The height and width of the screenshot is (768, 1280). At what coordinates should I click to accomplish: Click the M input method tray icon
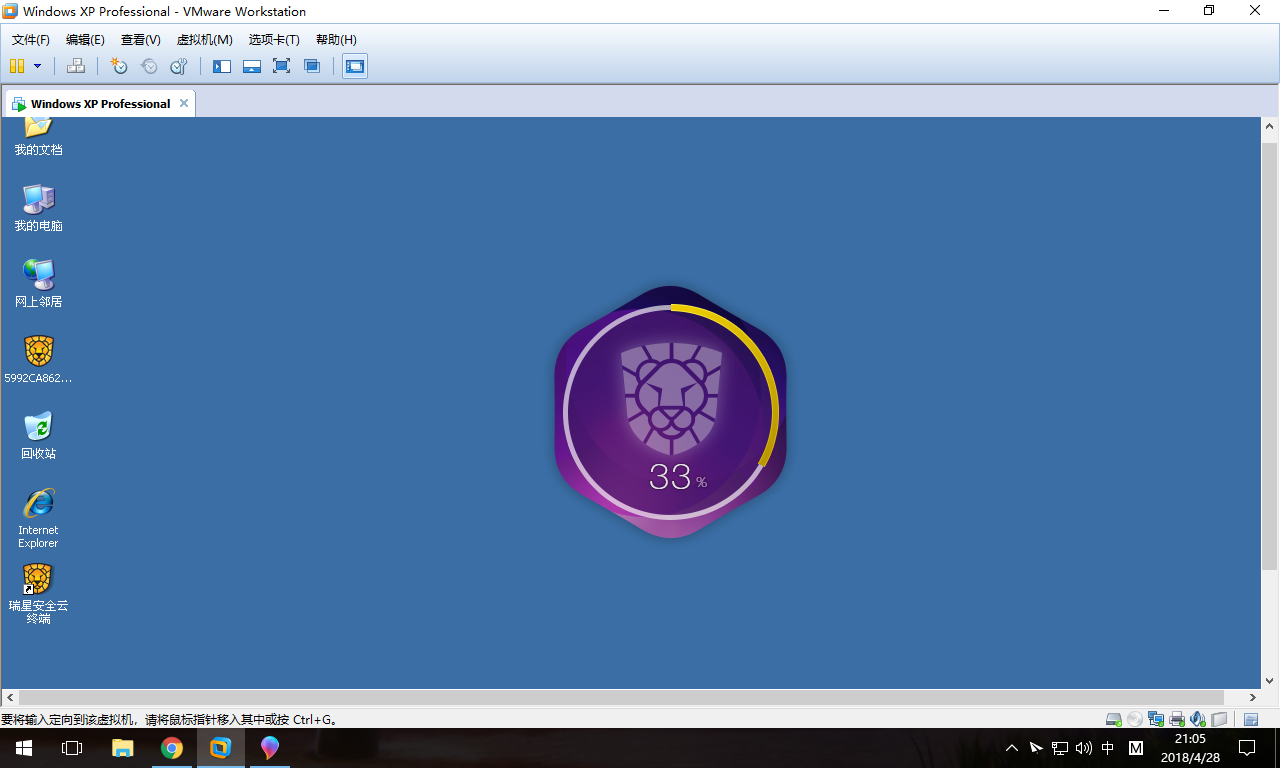[1136, 748]
